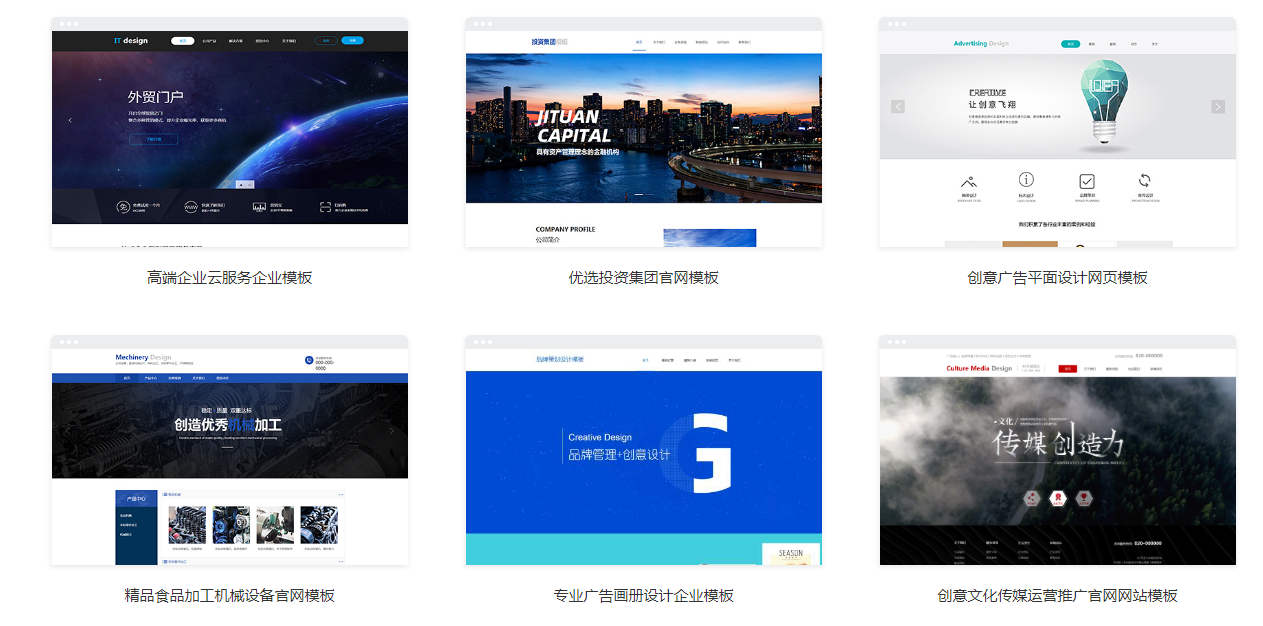Image resolution: width=1263 pixels, height=626 pixels.
Task: Click the carousel pagination indicator below the space banner
Action: [x=245, y=185]
